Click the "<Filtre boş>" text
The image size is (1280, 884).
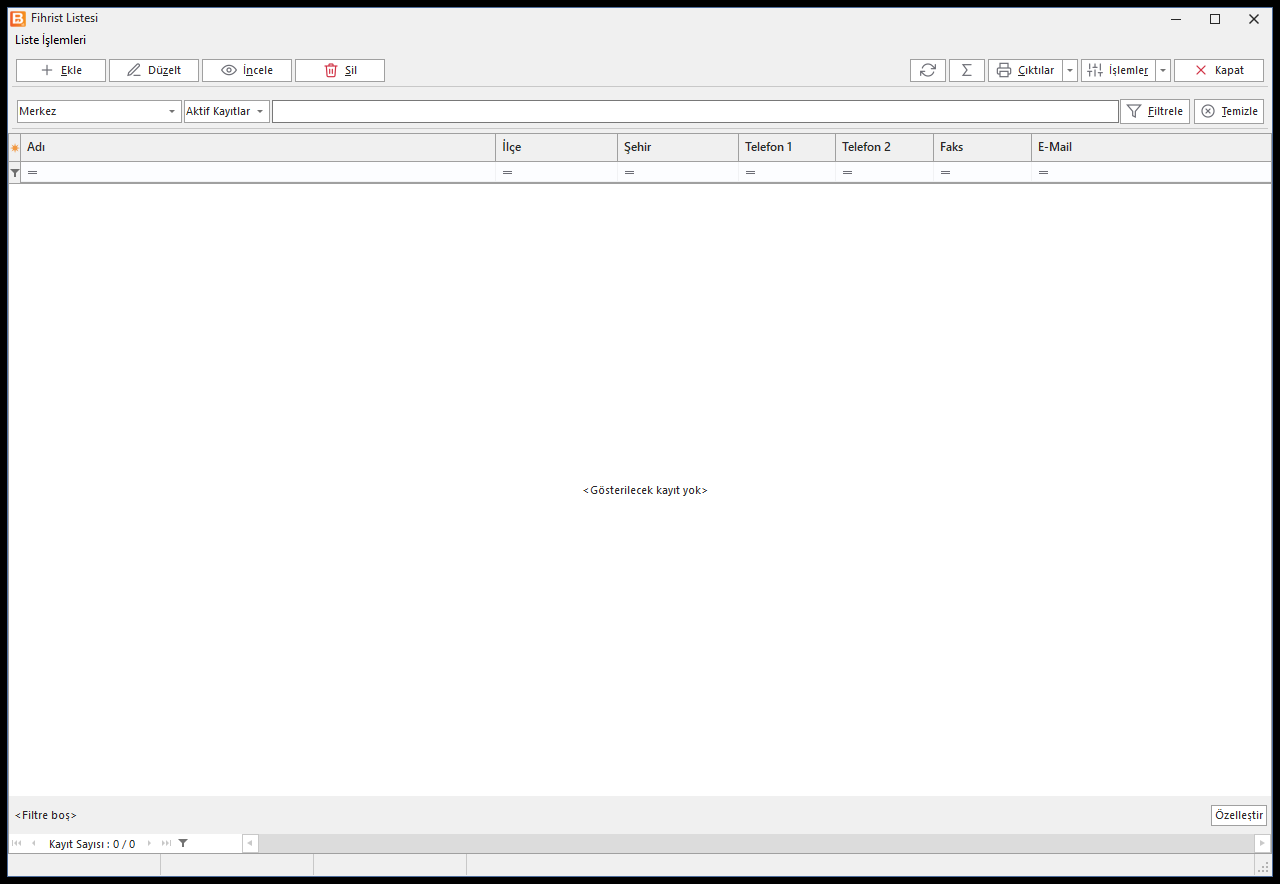[46, 815]
